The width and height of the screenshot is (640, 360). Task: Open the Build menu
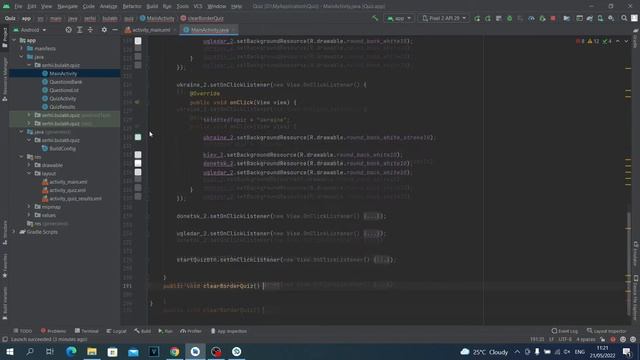[x=152, y=6]
